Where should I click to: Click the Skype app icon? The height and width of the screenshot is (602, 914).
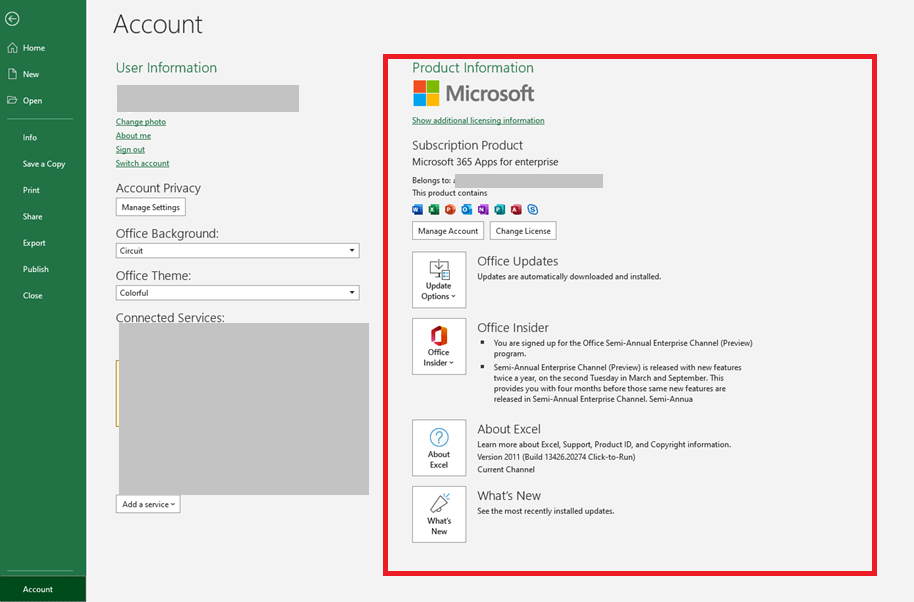pos(533,210)
